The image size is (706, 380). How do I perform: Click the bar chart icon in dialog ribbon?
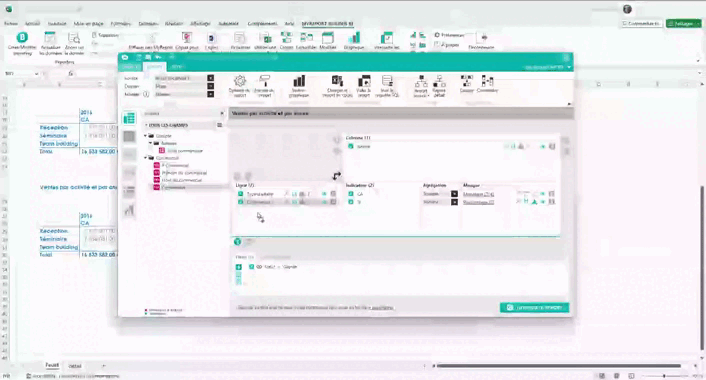click(299, 81)
